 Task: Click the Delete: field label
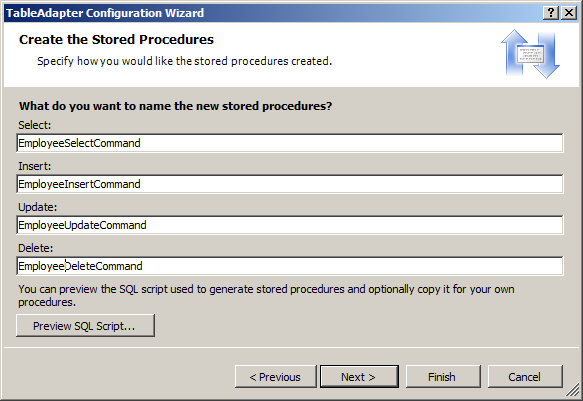tap(36, 248)
